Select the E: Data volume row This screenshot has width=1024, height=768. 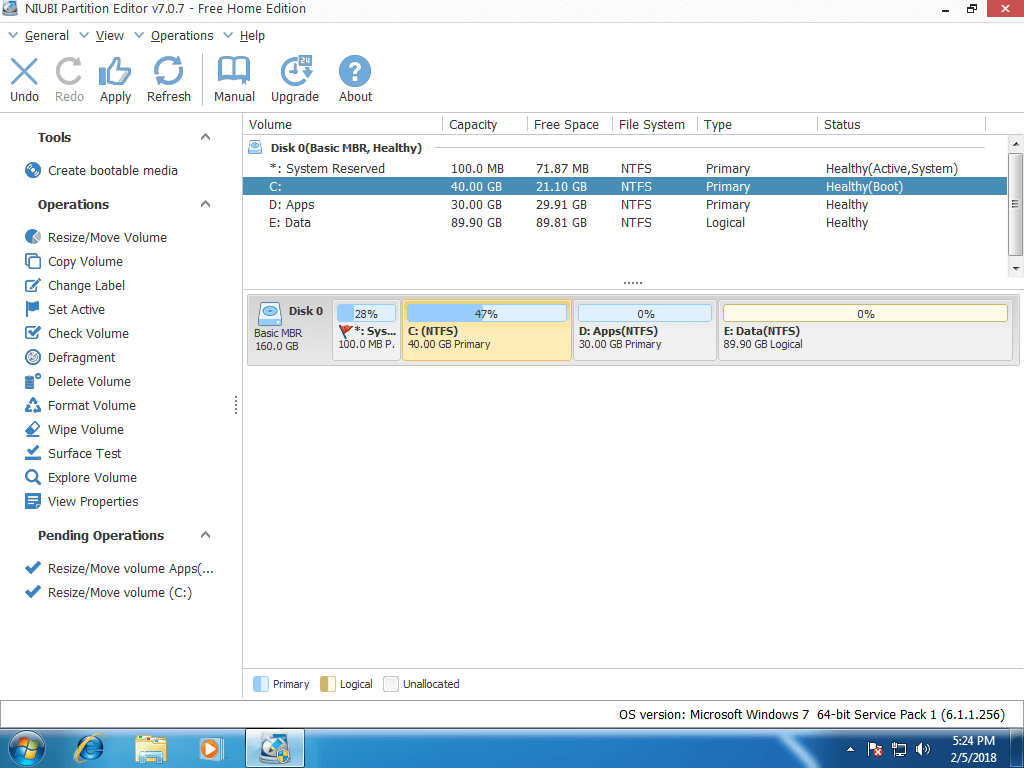click(x=625, y=223)
